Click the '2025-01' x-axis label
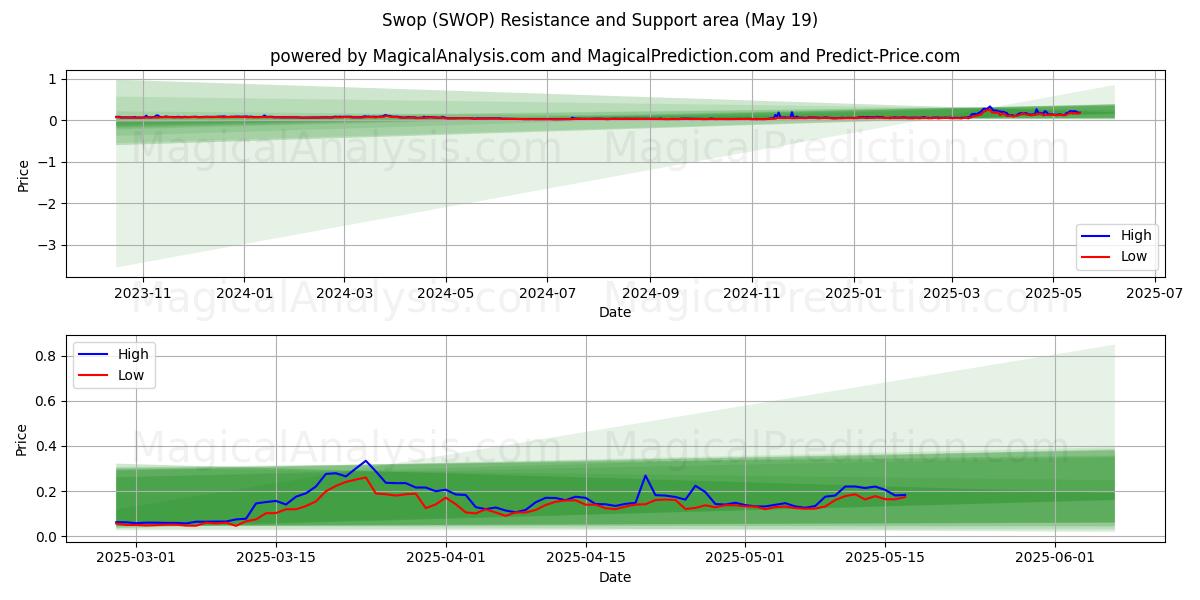The height and width of the screenshot is (600, 1200). [x=853, y=294]
